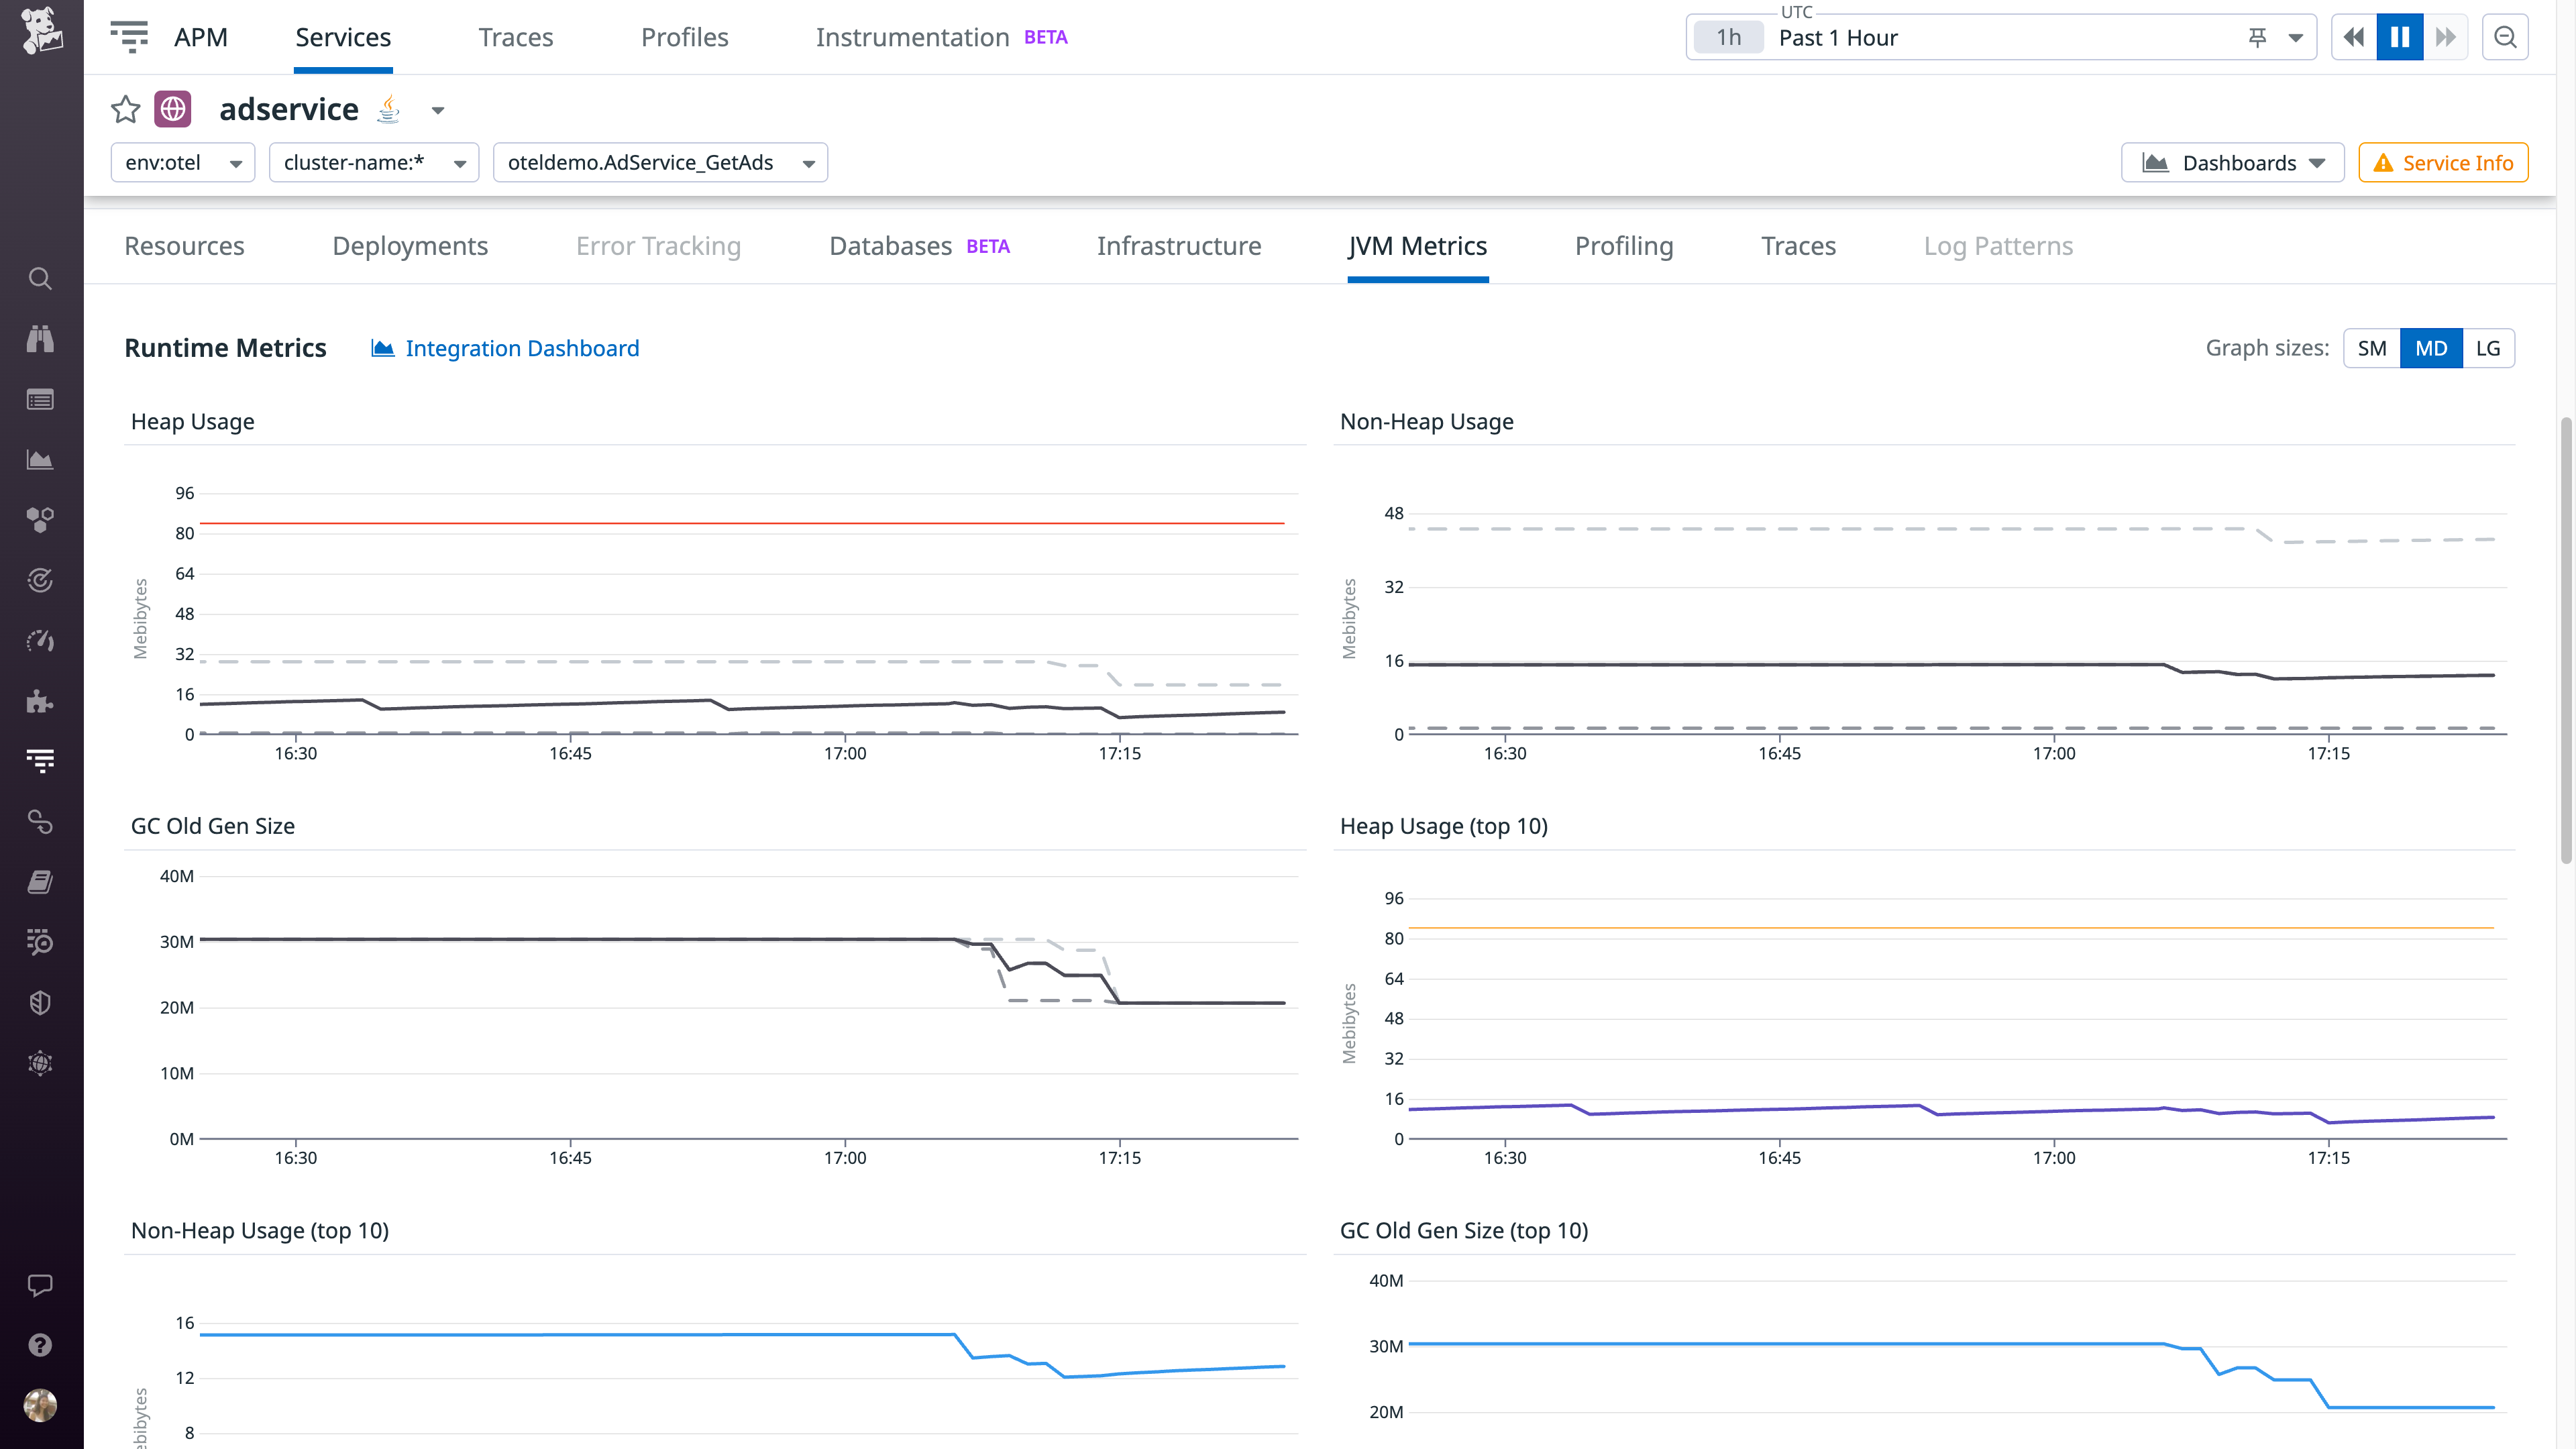Pause live data refresh with the pause button
The width and height of the screenshot is (2576, 1449).
click(x=2399, y=37)
